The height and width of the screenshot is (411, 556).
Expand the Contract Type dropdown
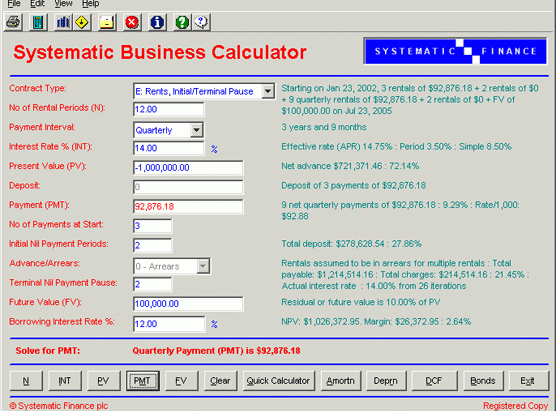(268, 91)
